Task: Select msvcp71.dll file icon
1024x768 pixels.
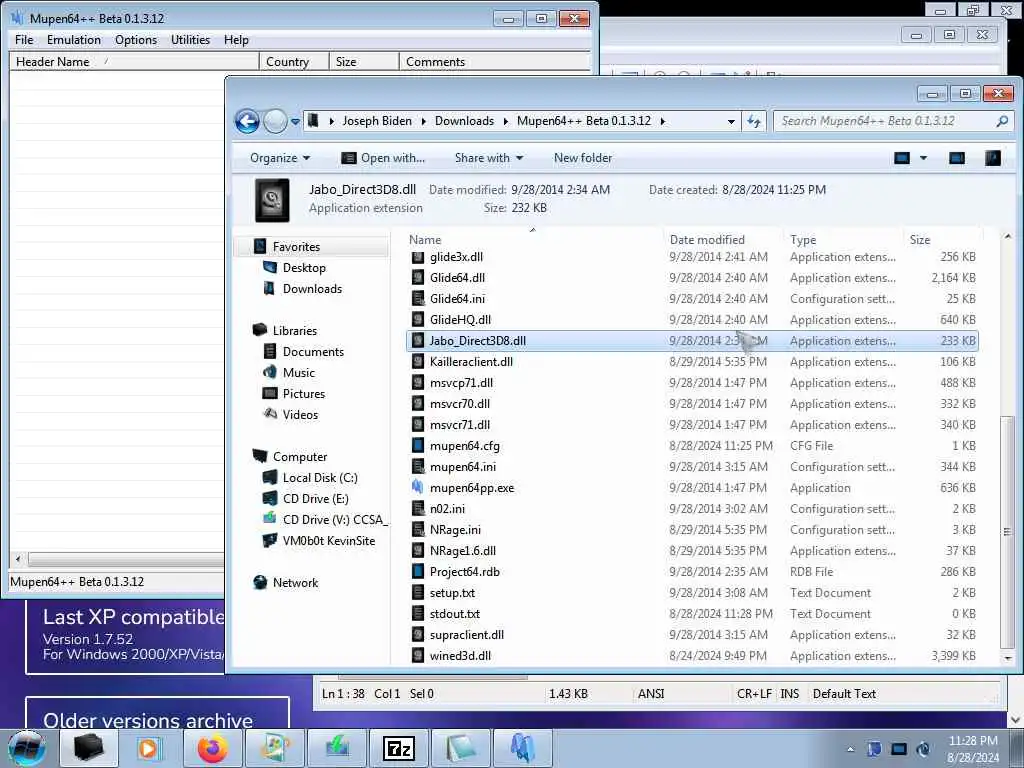Action: click(418, 383)
